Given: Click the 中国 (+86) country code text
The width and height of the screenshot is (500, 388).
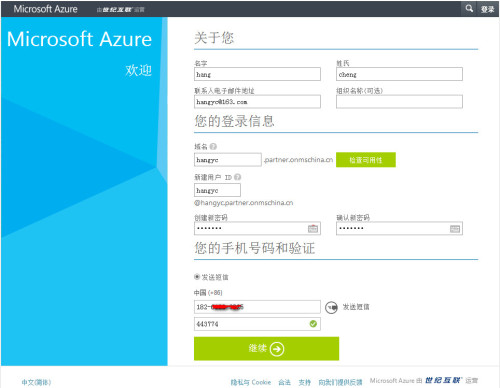Looking at the screenshot, I should 208,293.
